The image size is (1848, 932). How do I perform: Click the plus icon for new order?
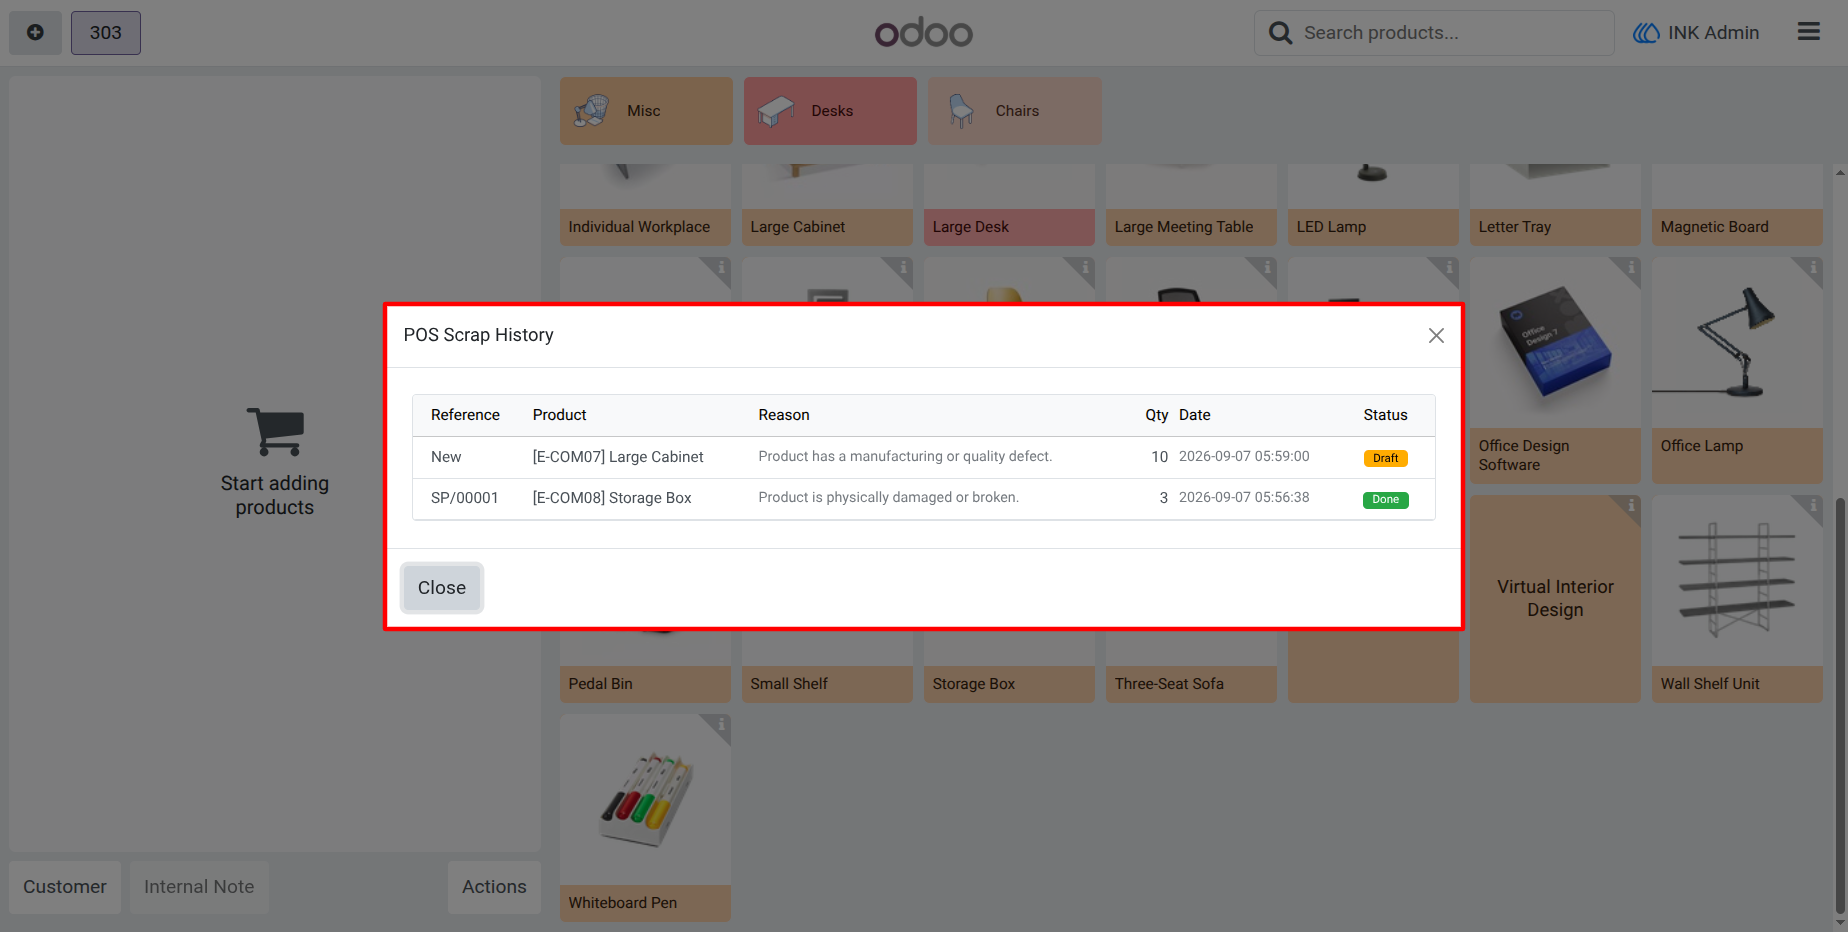[x=35, y=33]
